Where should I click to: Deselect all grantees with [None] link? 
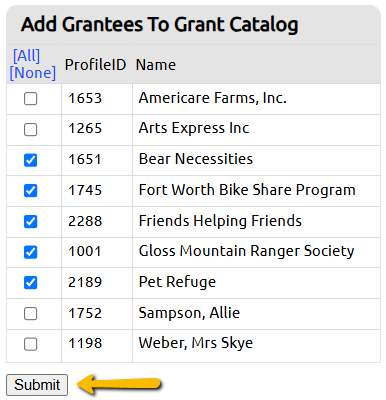pos(33,73)
